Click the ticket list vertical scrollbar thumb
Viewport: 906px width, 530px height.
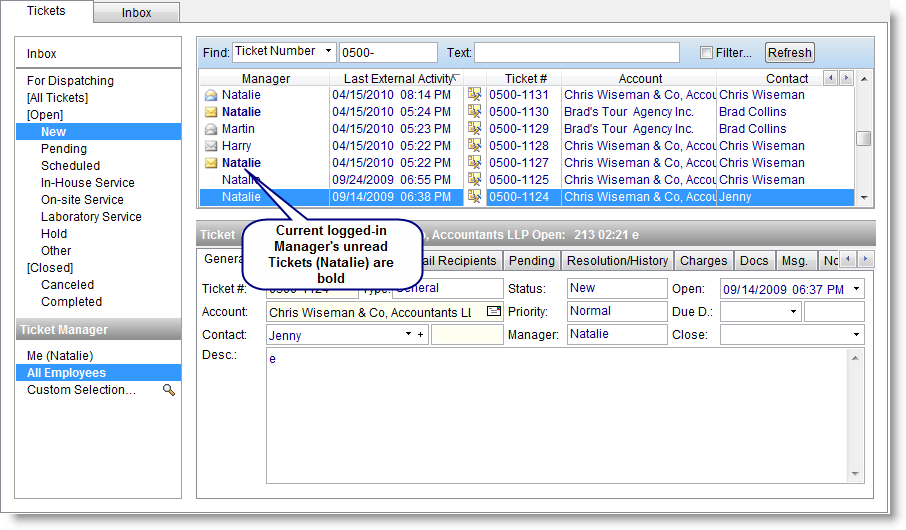coord(864,139)
